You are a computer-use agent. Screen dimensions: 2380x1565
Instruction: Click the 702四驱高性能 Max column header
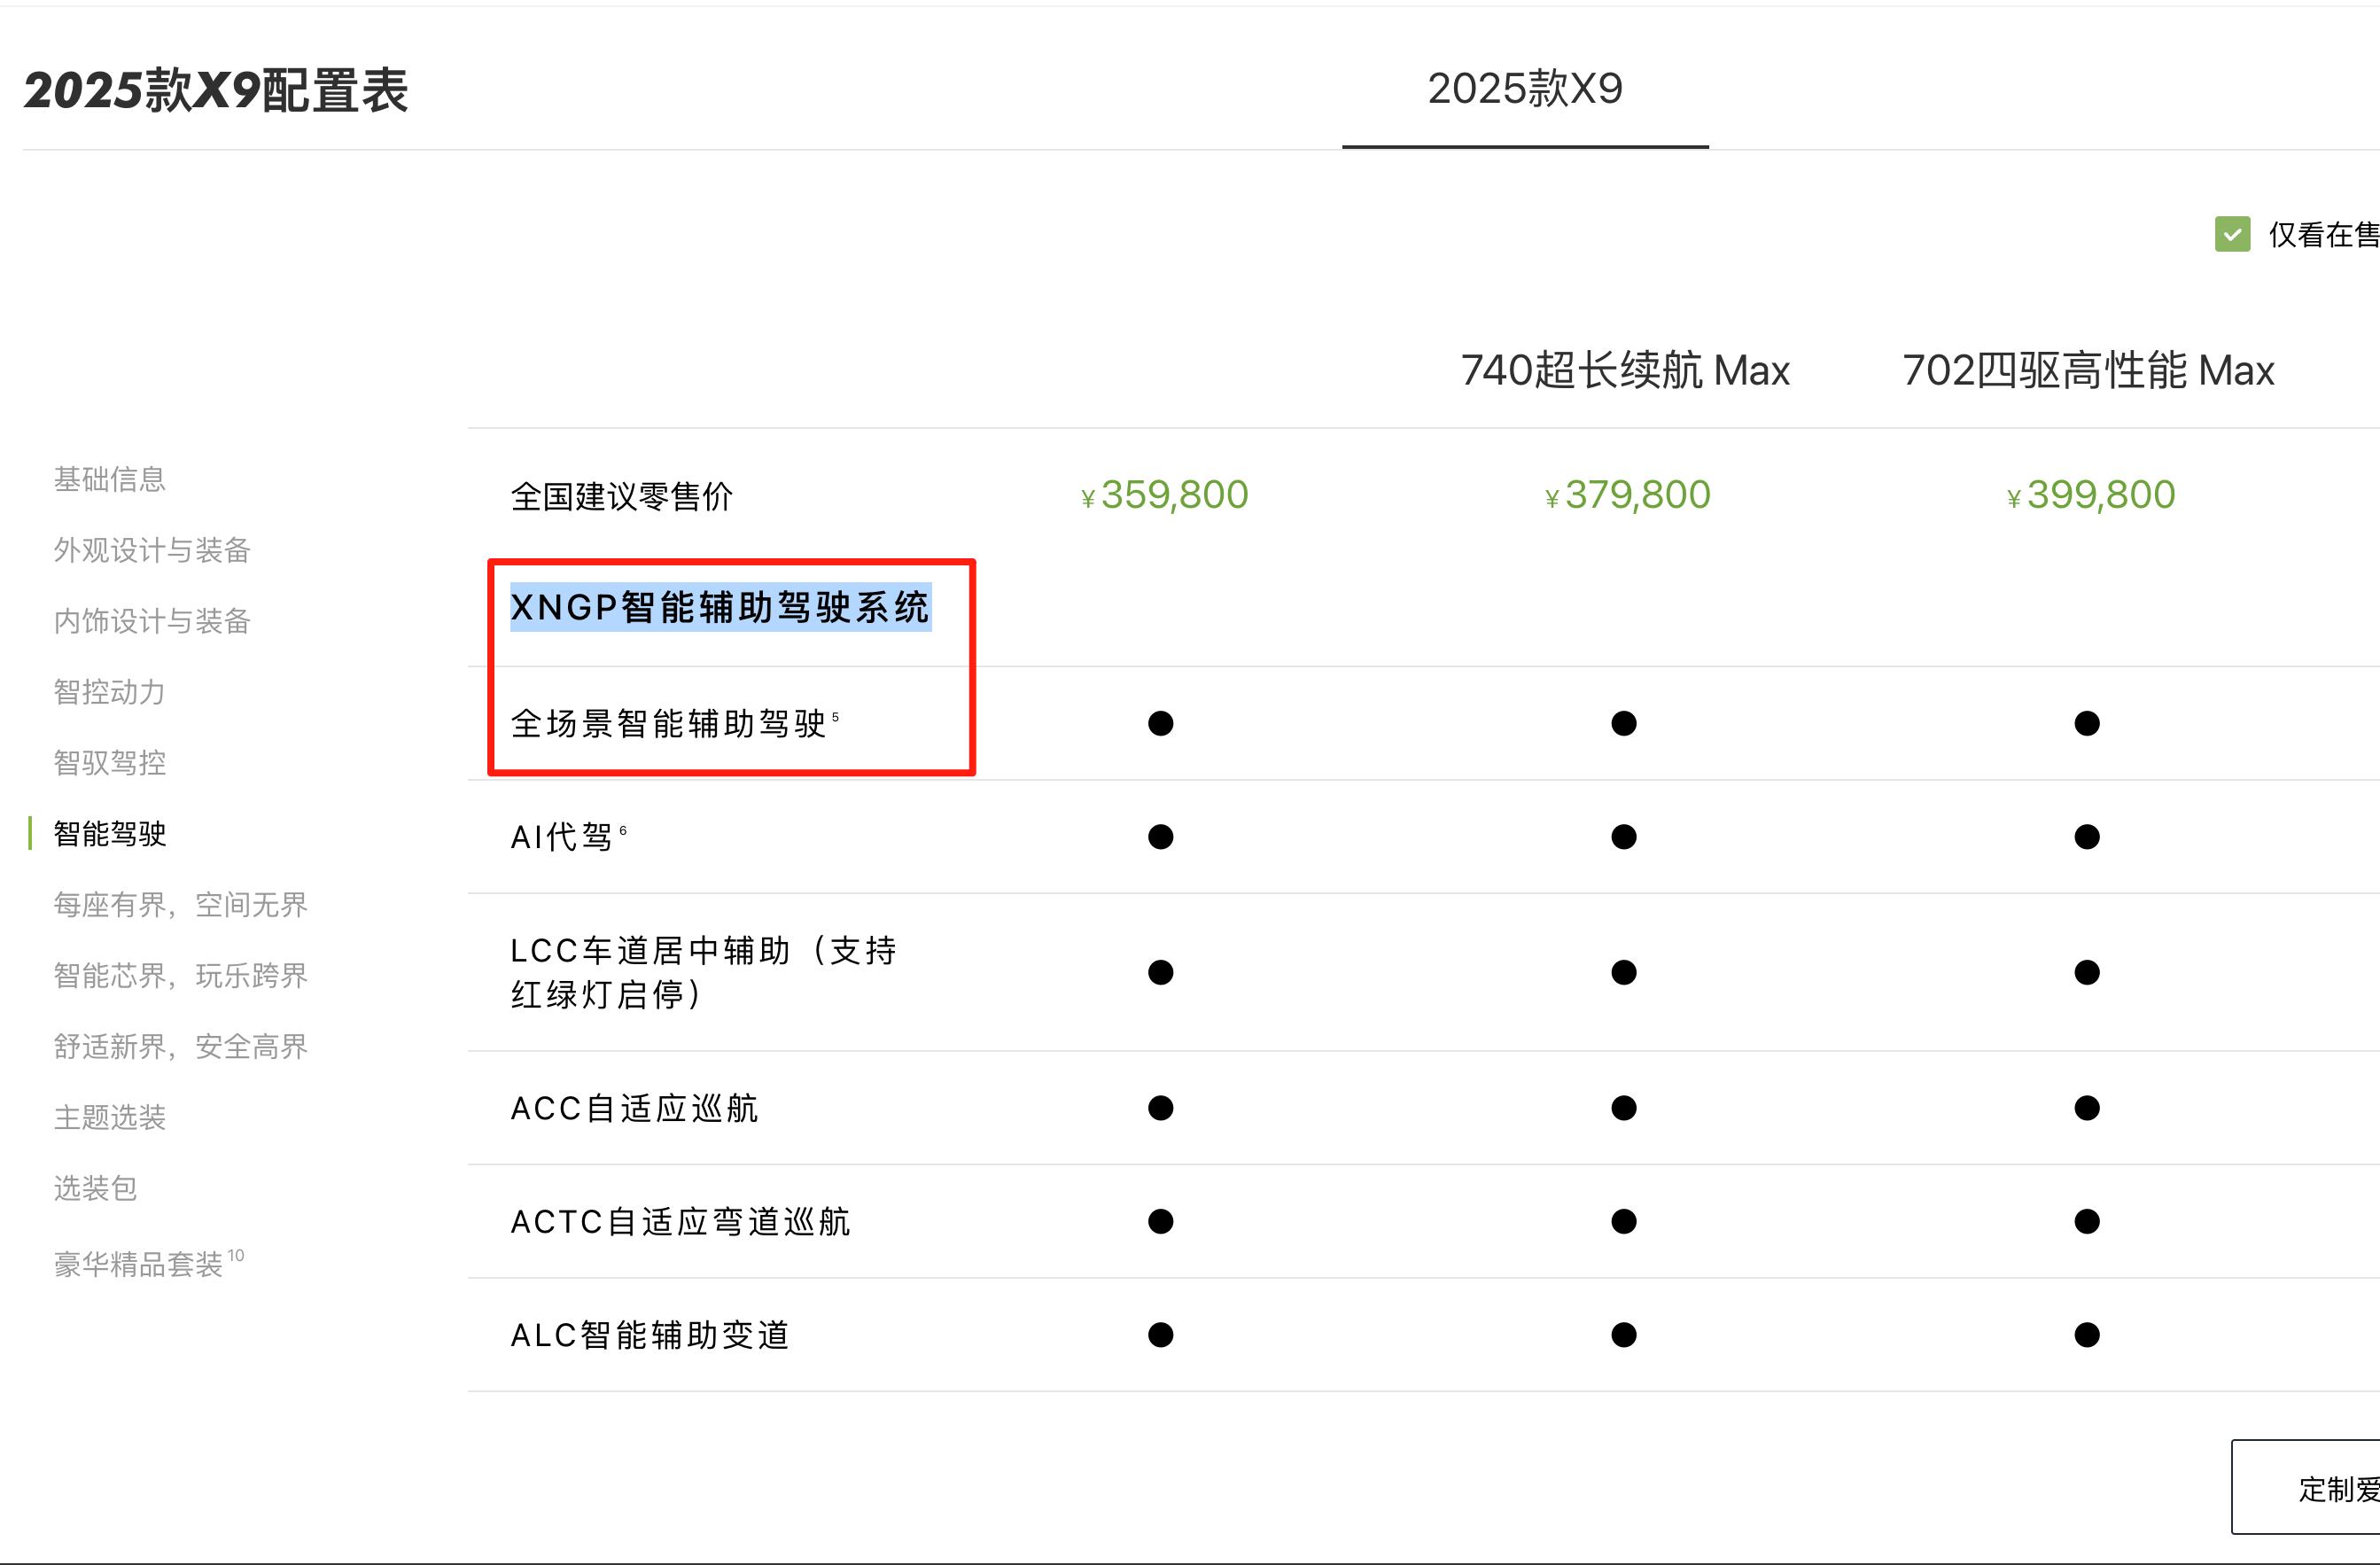click(x=2088, y=370)
